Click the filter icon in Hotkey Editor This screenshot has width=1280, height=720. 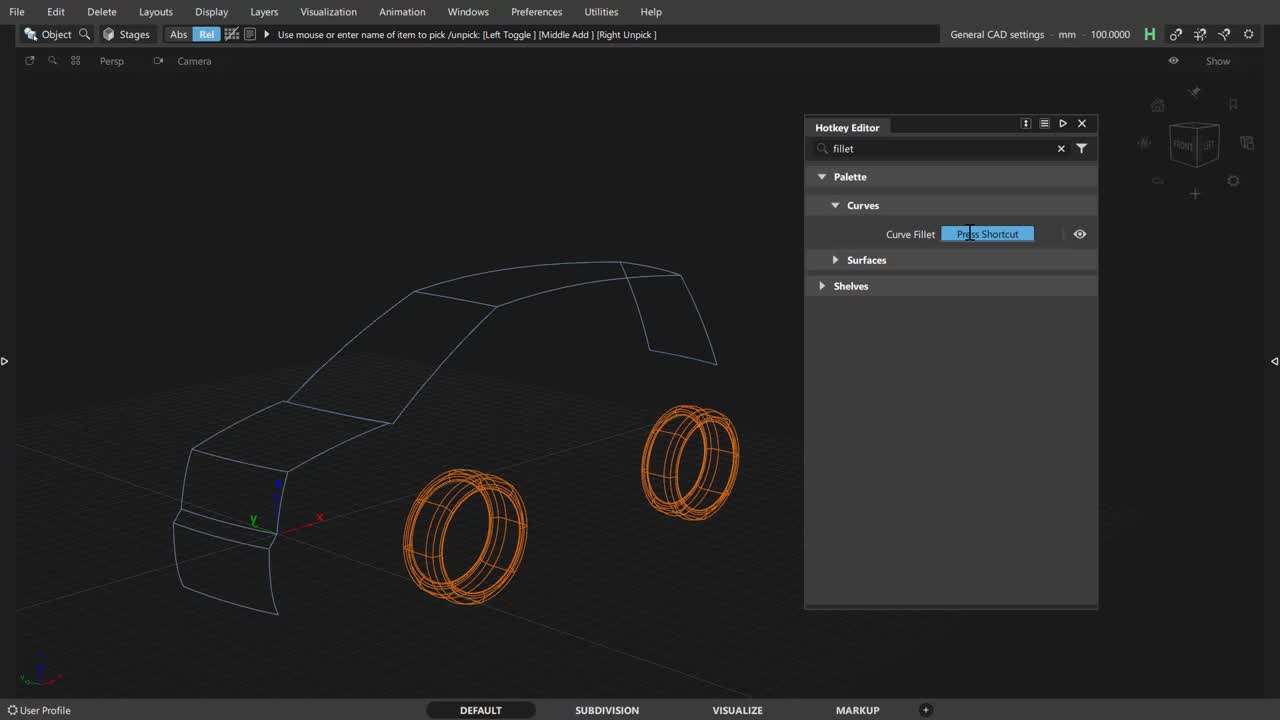click(1081, 148)
